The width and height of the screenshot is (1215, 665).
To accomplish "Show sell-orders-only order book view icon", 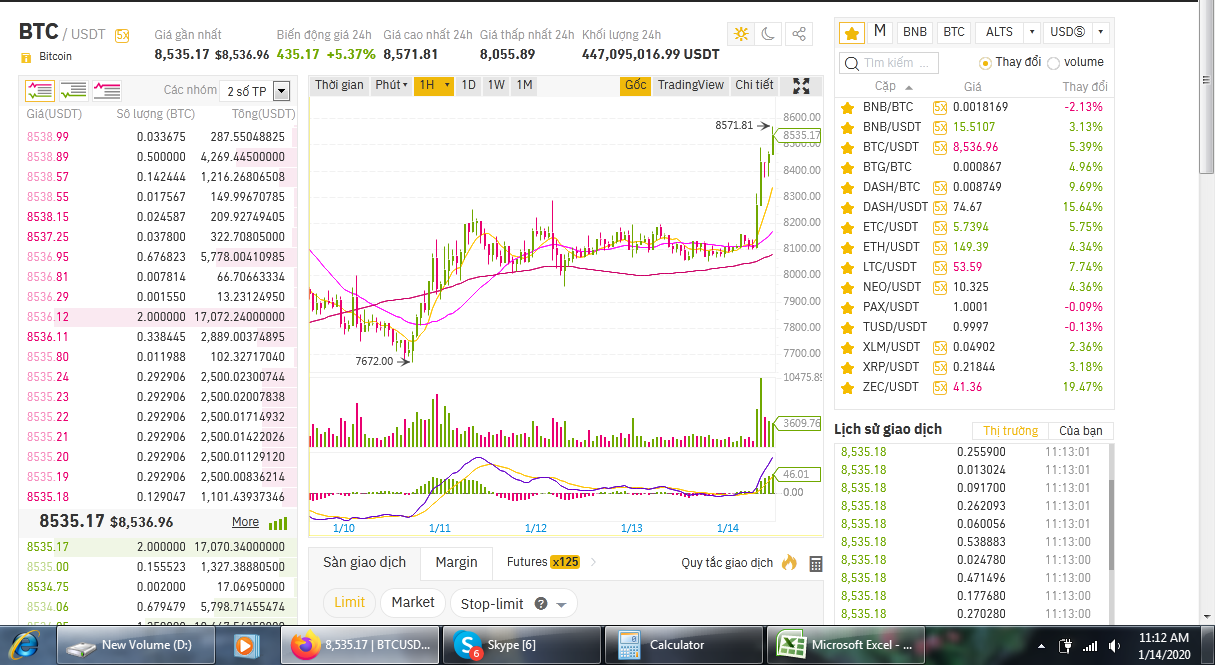I will tap(107, 91).
